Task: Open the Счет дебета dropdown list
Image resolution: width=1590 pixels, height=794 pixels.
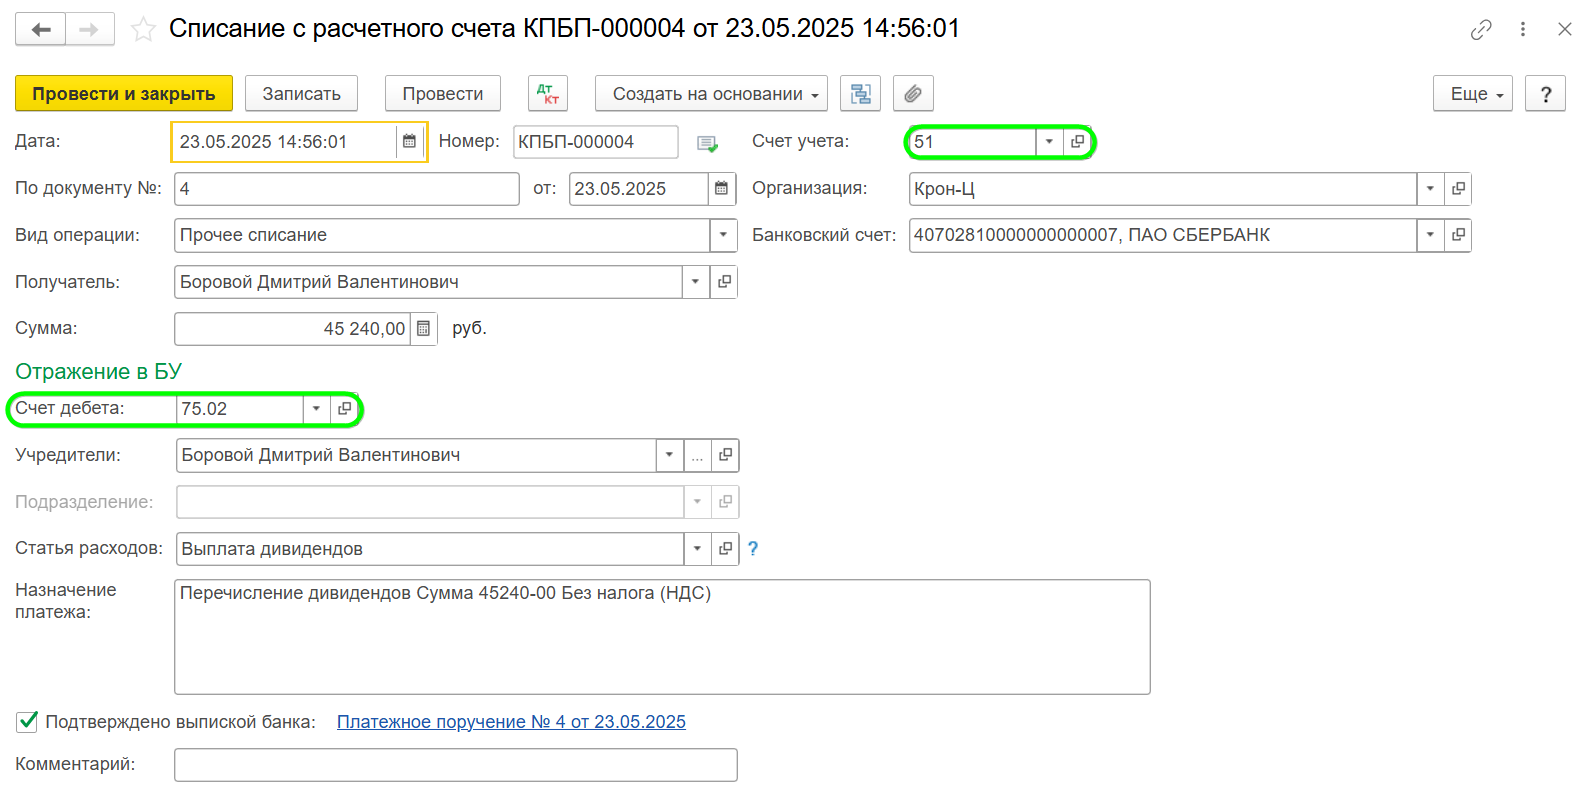Action: coord(316,409)
